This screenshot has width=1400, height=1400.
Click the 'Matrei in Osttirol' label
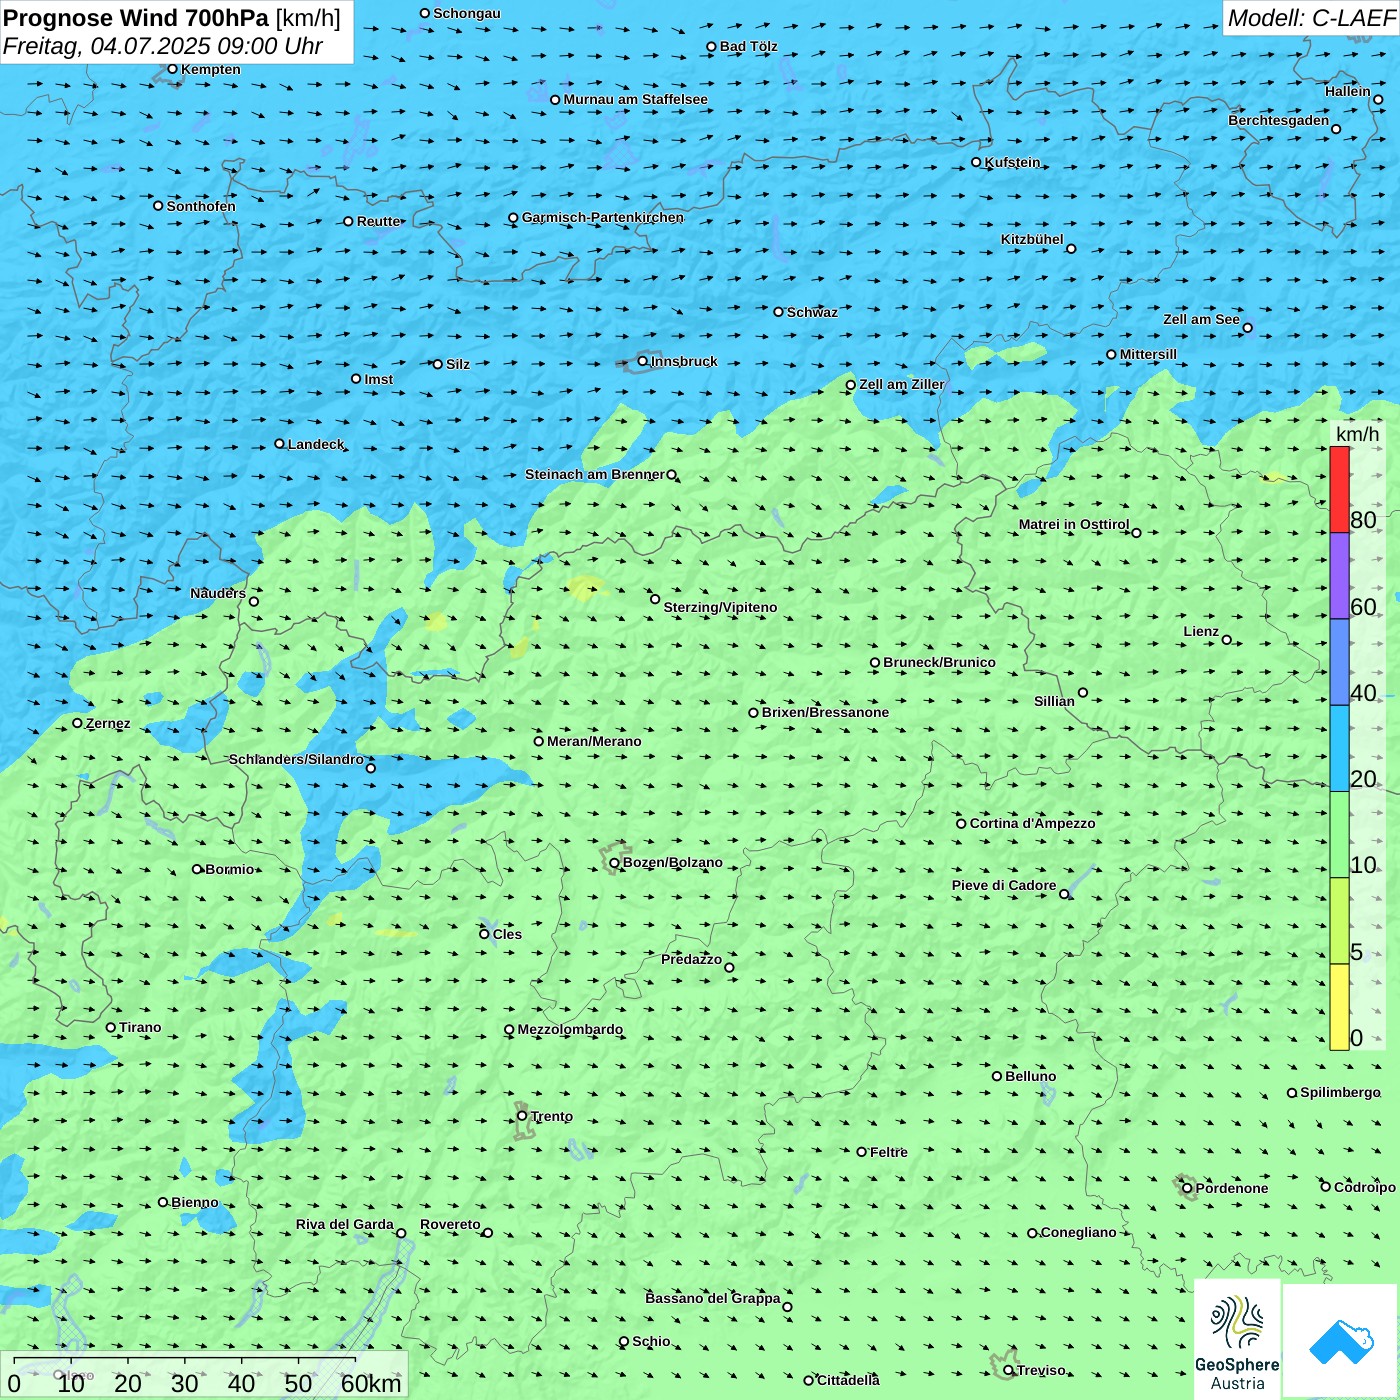pos(1074,524)
